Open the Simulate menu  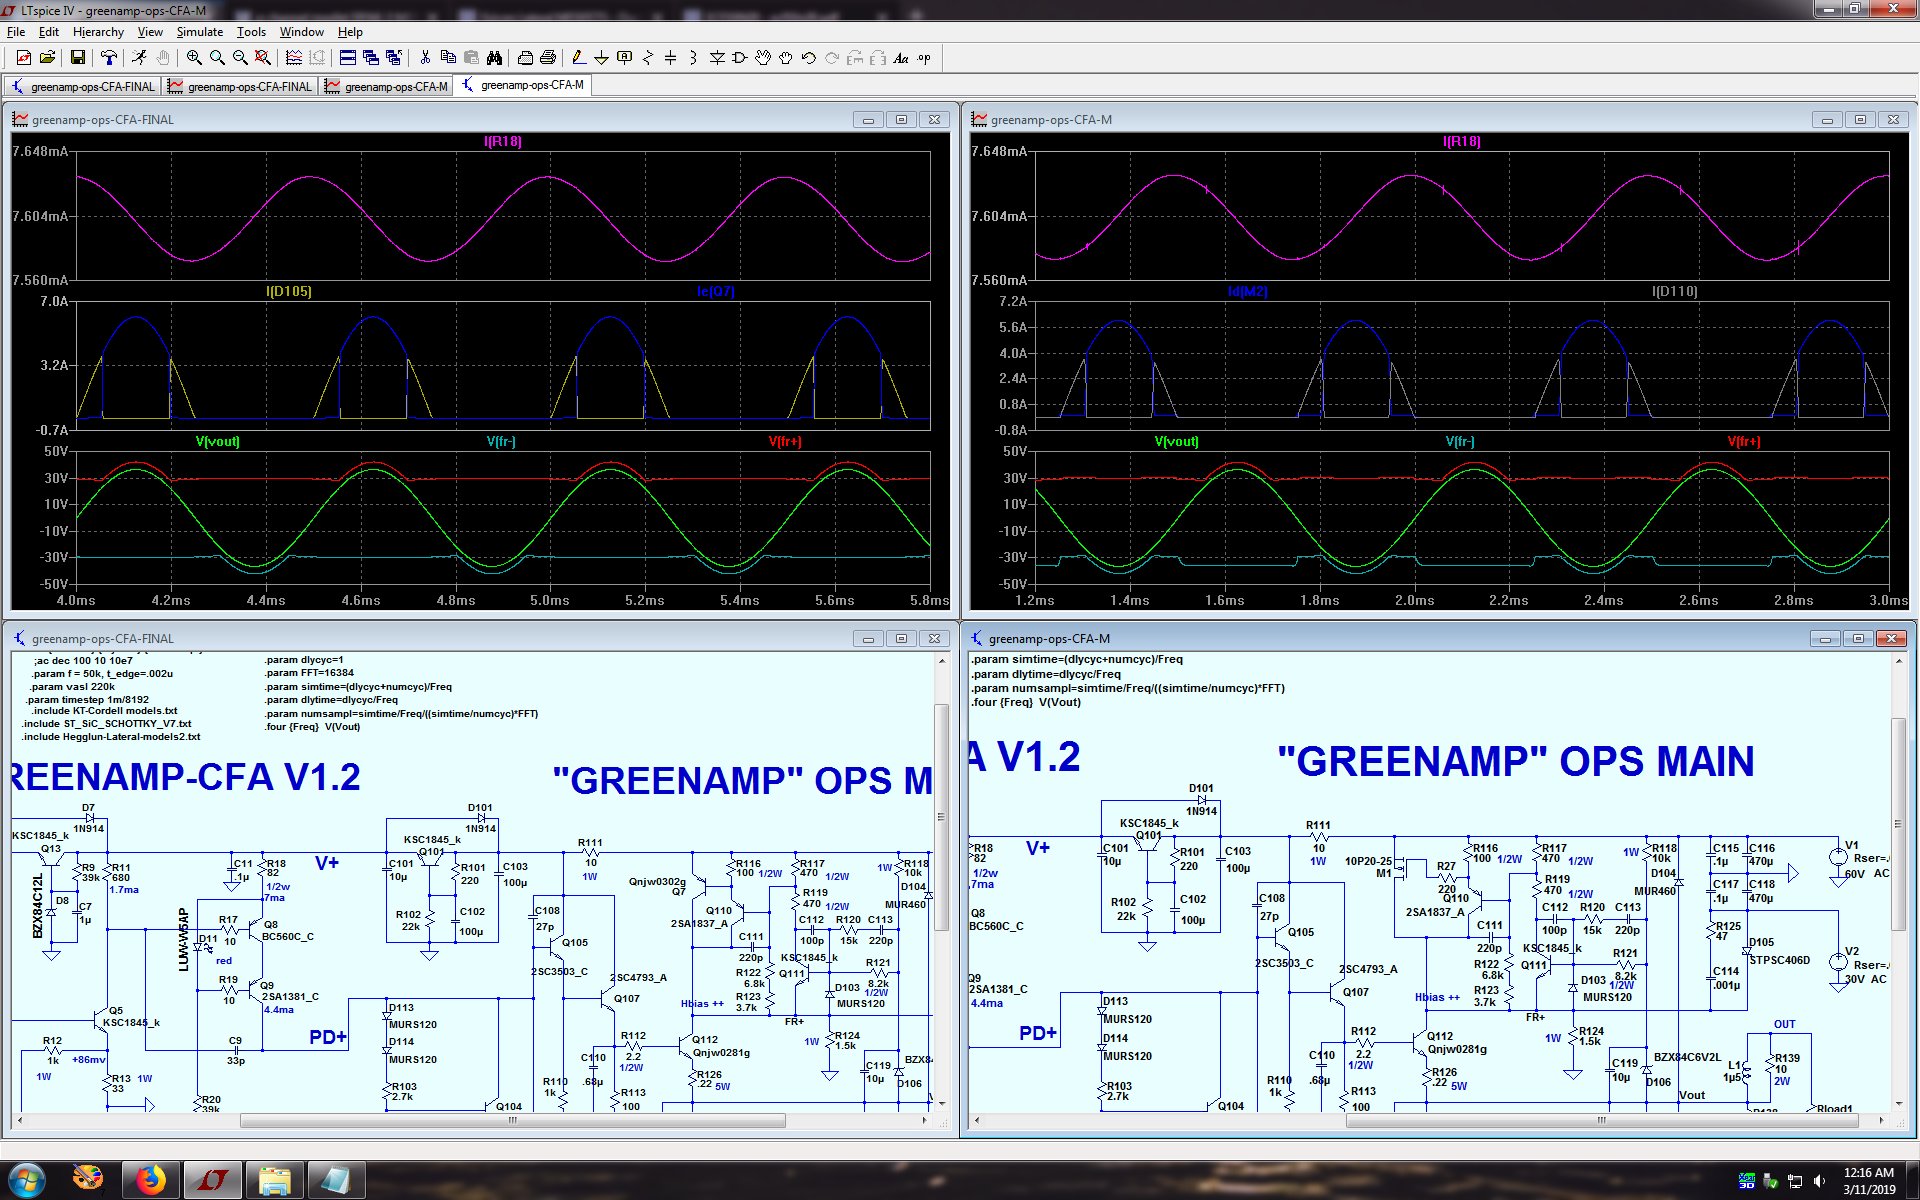[x=200, y=32]
